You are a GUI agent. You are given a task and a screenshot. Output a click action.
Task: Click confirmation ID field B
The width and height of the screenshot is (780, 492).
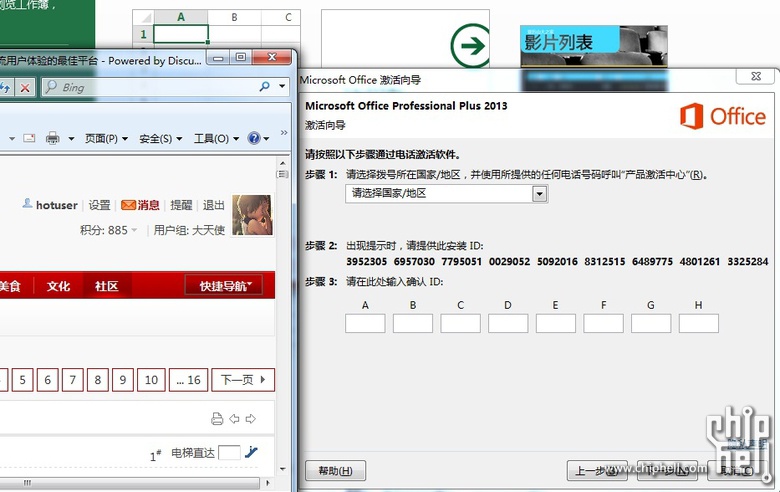tap(413, 323)
